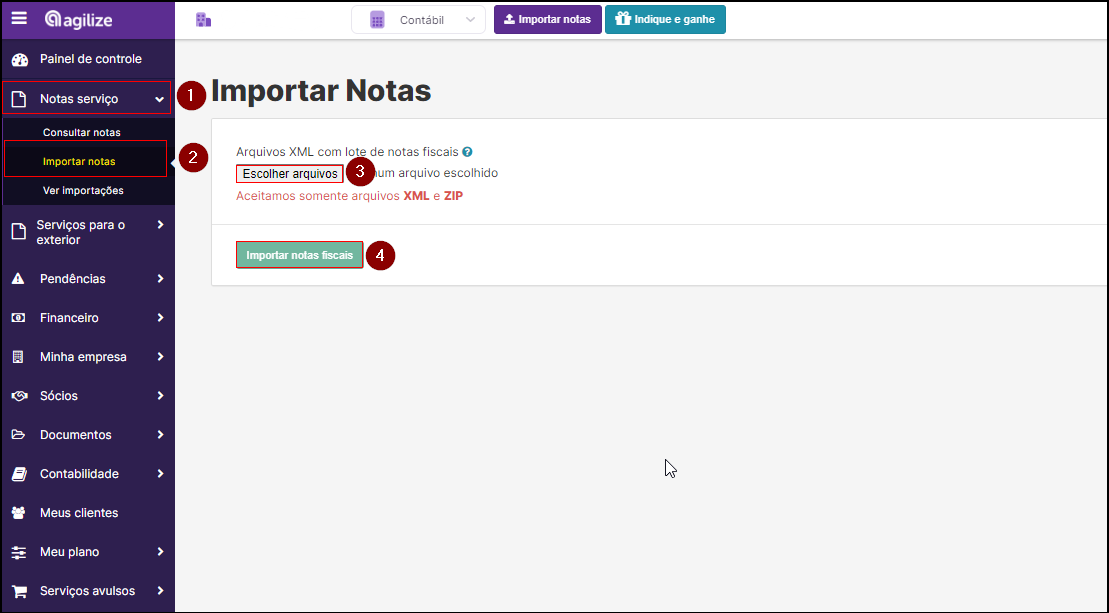Open the Sócios menu label
Viewport: 1109px width, 613px height.
(59, 396)
